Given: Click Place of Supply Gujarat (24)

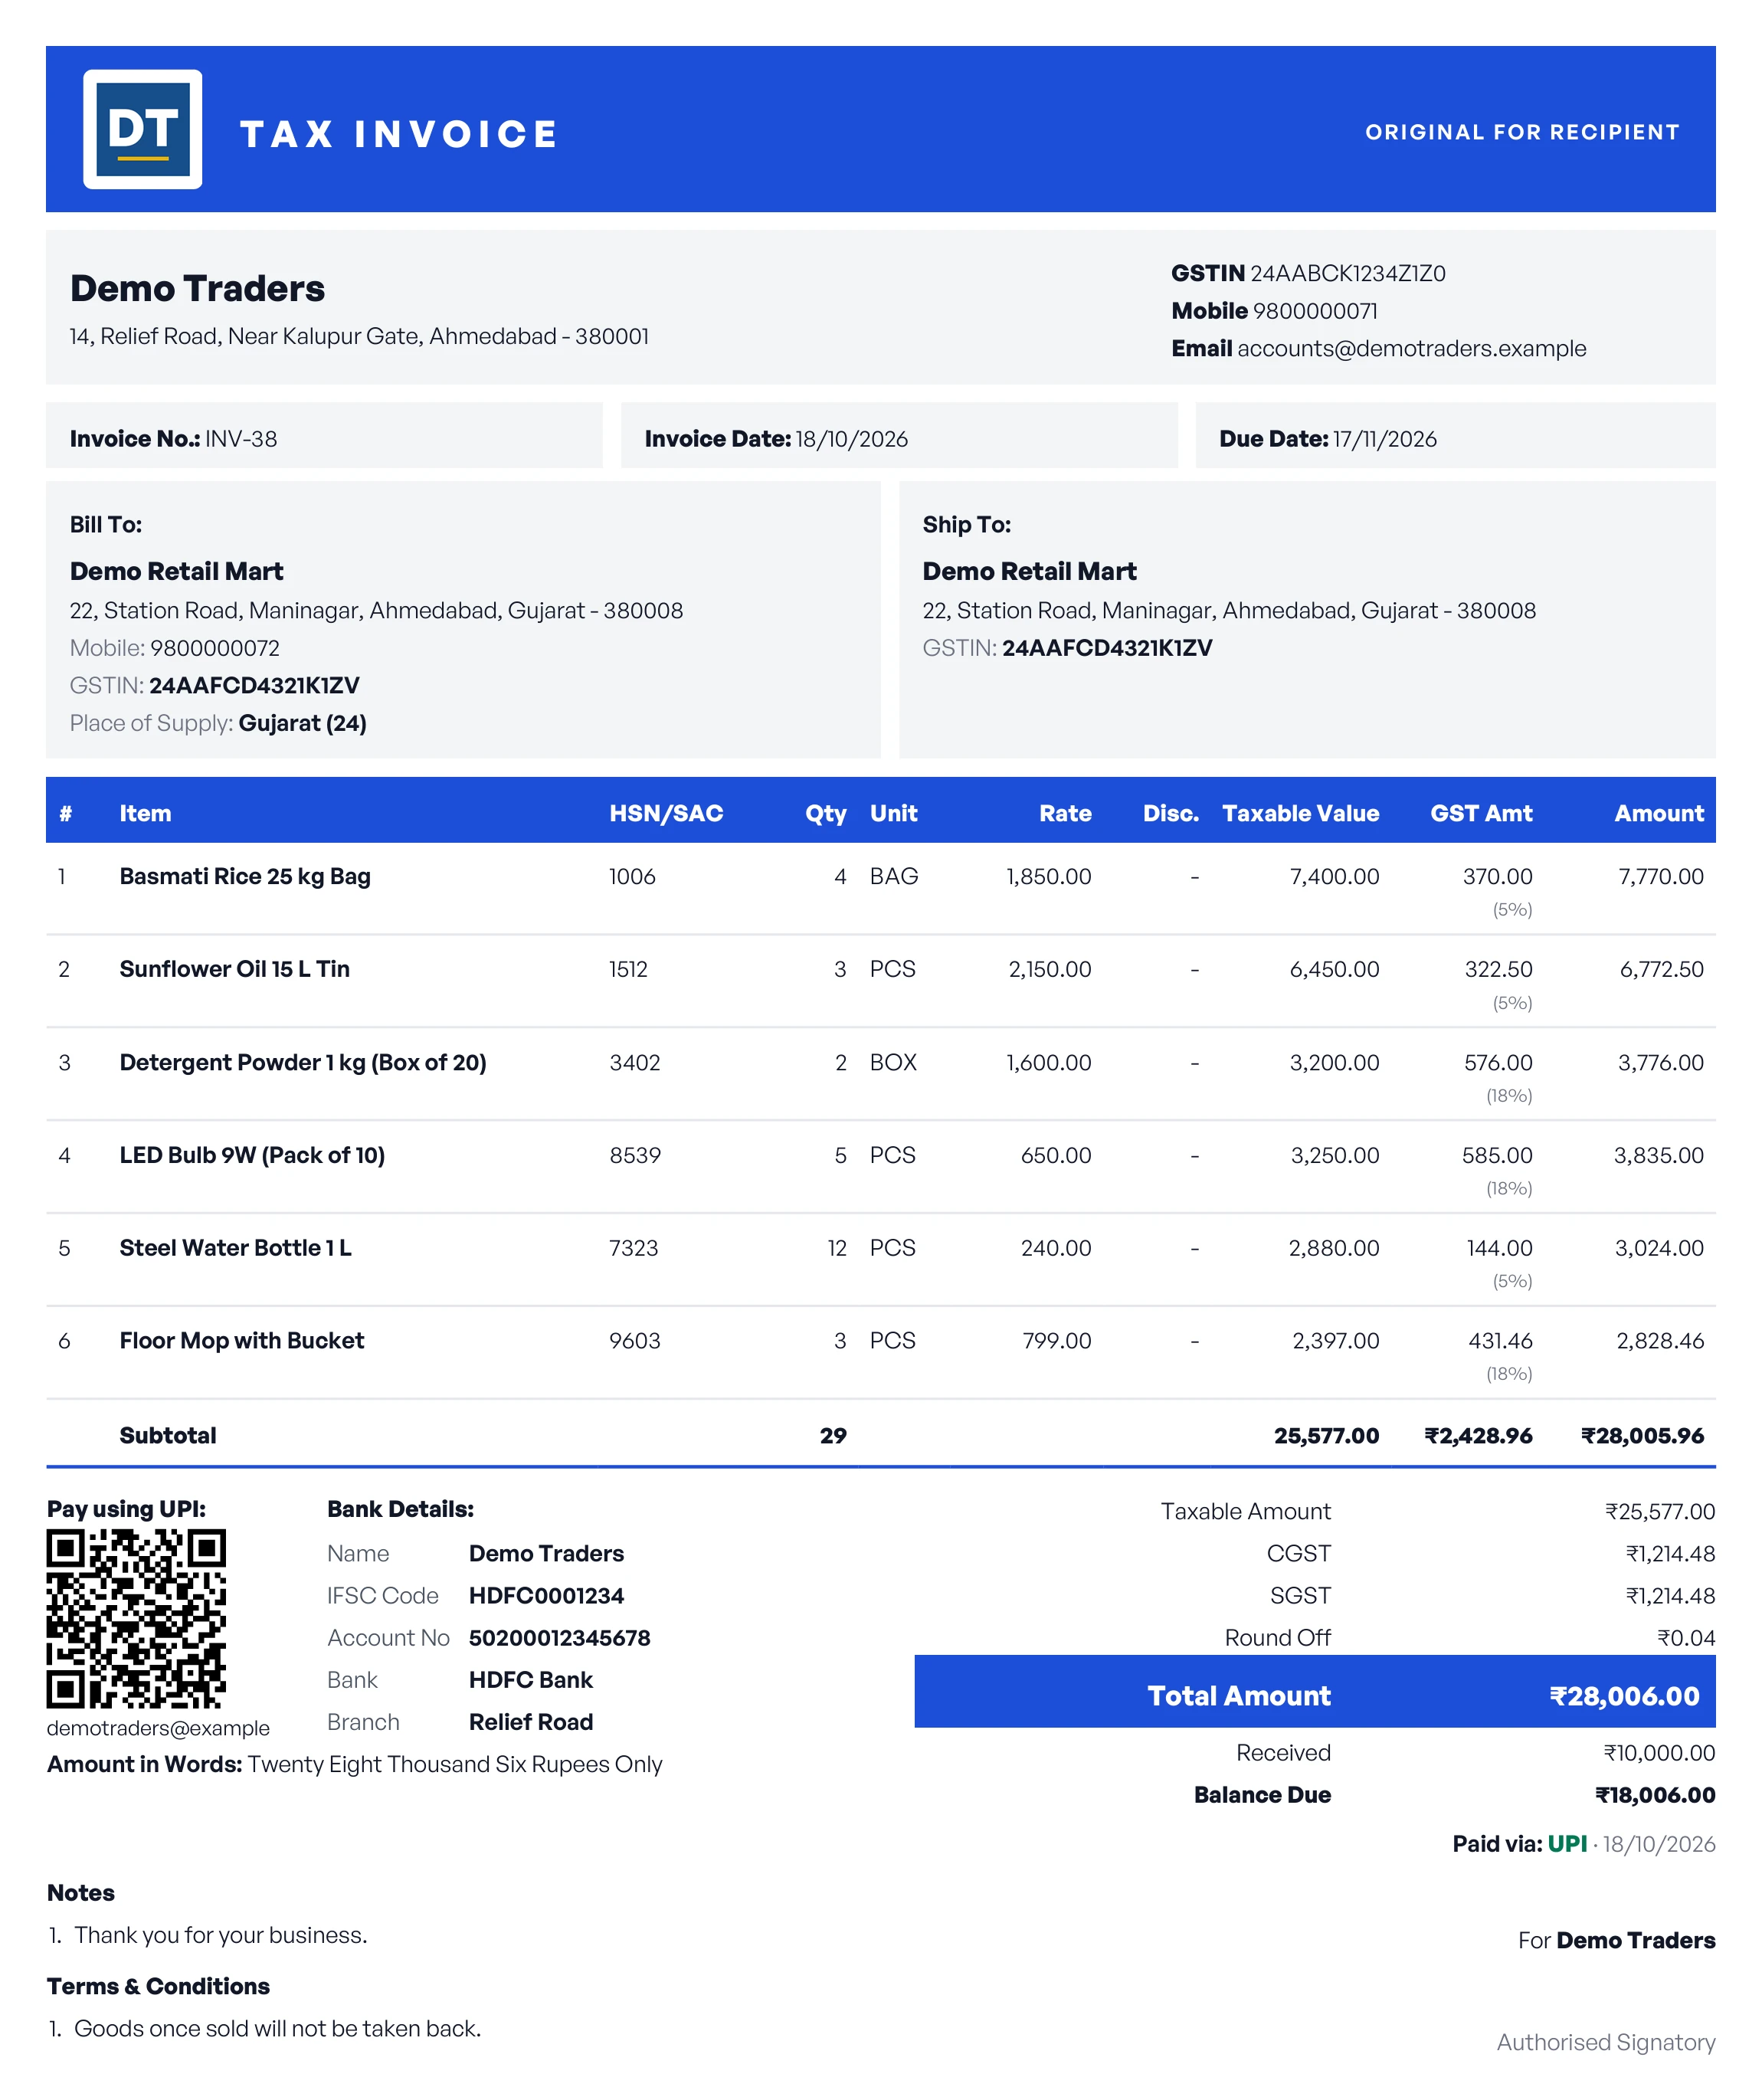Looking at the screenshot, I should coord(302,723).
